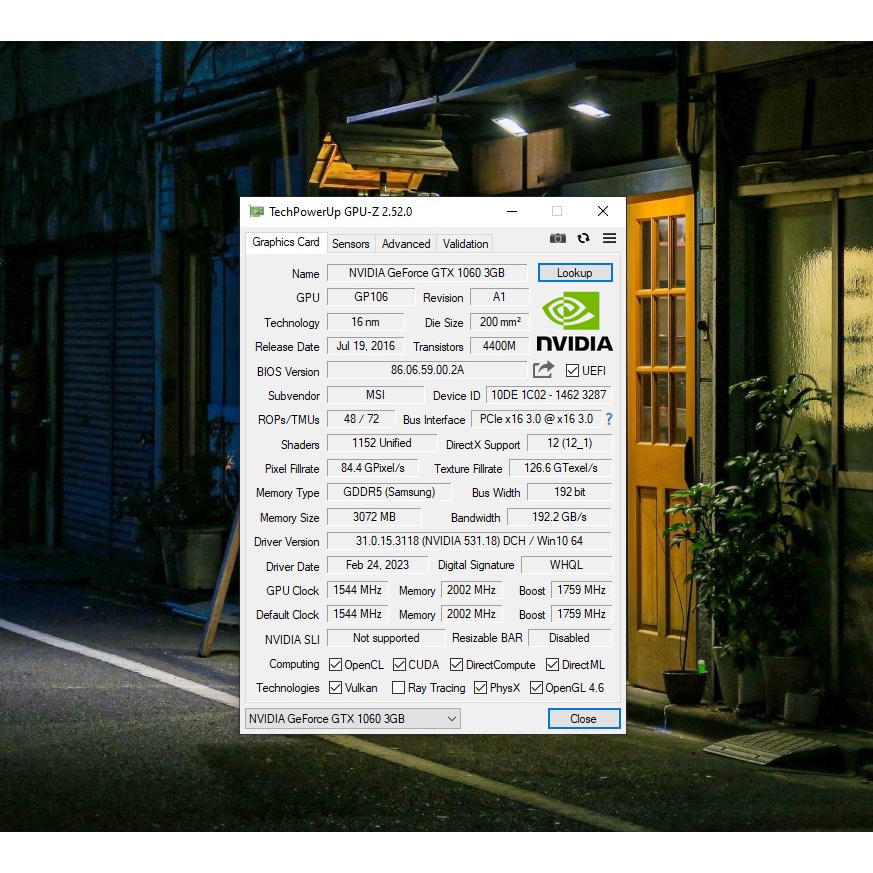Toggle the DirectCompute checkbox
This screenshot has width=873, height=873.
pyautogui.click(x=457, y=665)
